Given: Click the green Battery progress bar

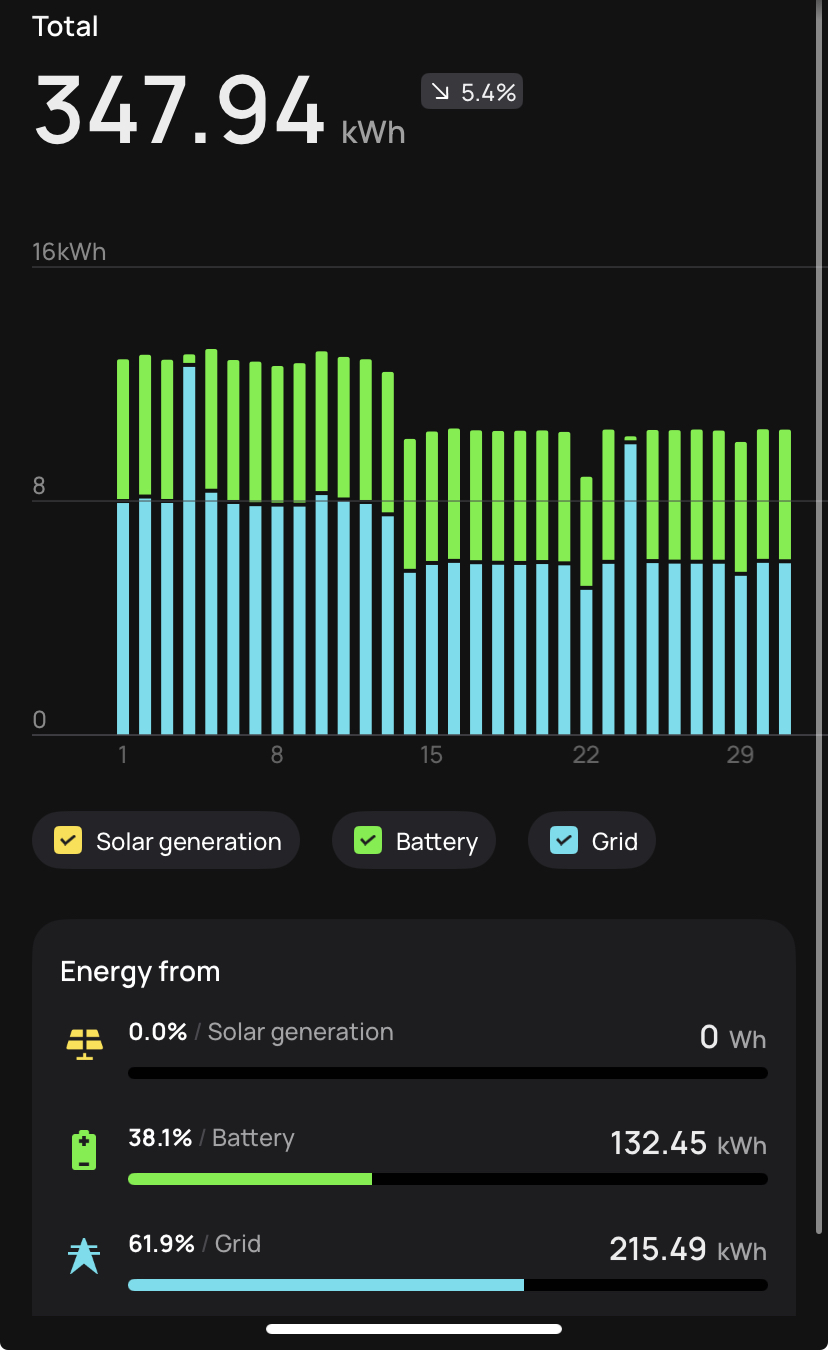Looking at the screenshot, I should [250, 1179].
